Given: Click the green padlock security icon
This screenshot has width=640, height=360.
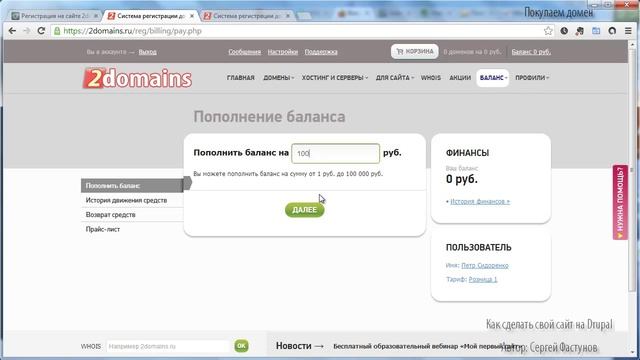Looking at the screenshot, I should 57,31.
